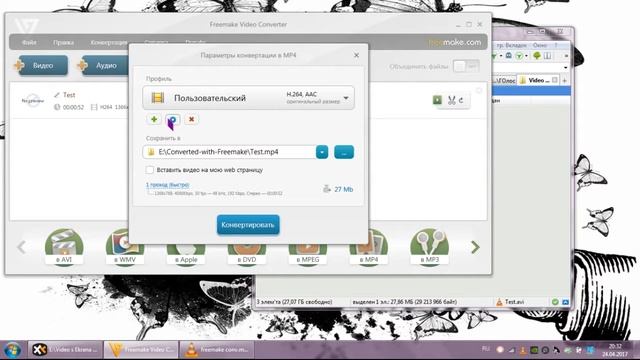Enable Вставить видео на мою web страницу checkbox

150,170
